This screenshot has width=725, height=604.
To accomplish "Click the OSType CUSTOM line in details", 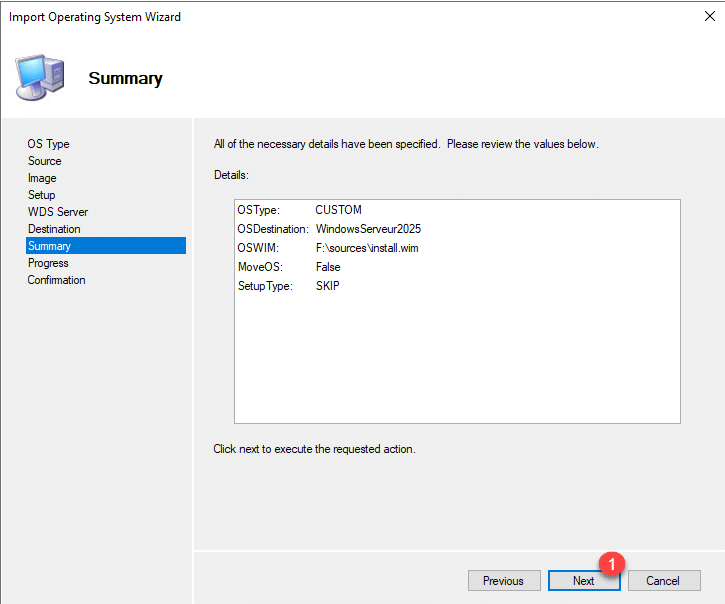I will [x=300, y=210].
